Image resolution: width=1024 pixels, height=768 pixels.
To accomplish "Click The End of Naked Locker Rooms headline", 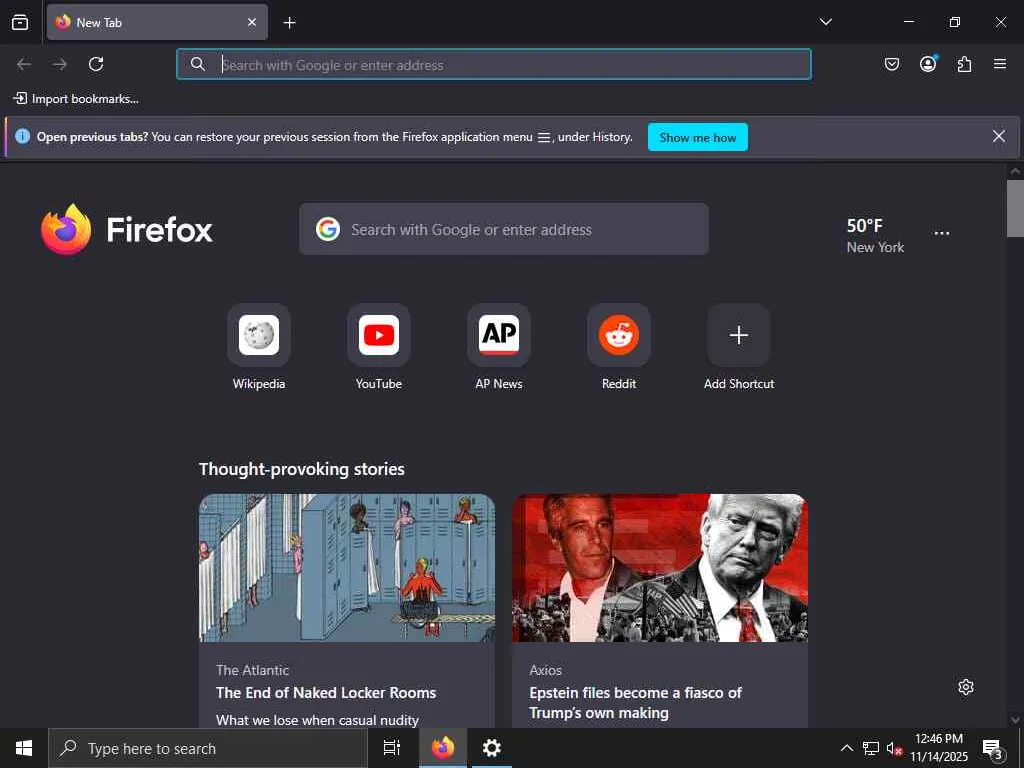I will (326, 693).
